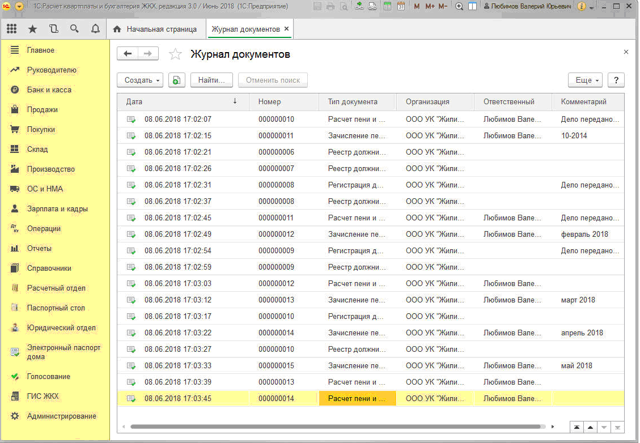The image size is (640, 443).
Task: Click the Найти... button
Action: [x=212, y=80]
